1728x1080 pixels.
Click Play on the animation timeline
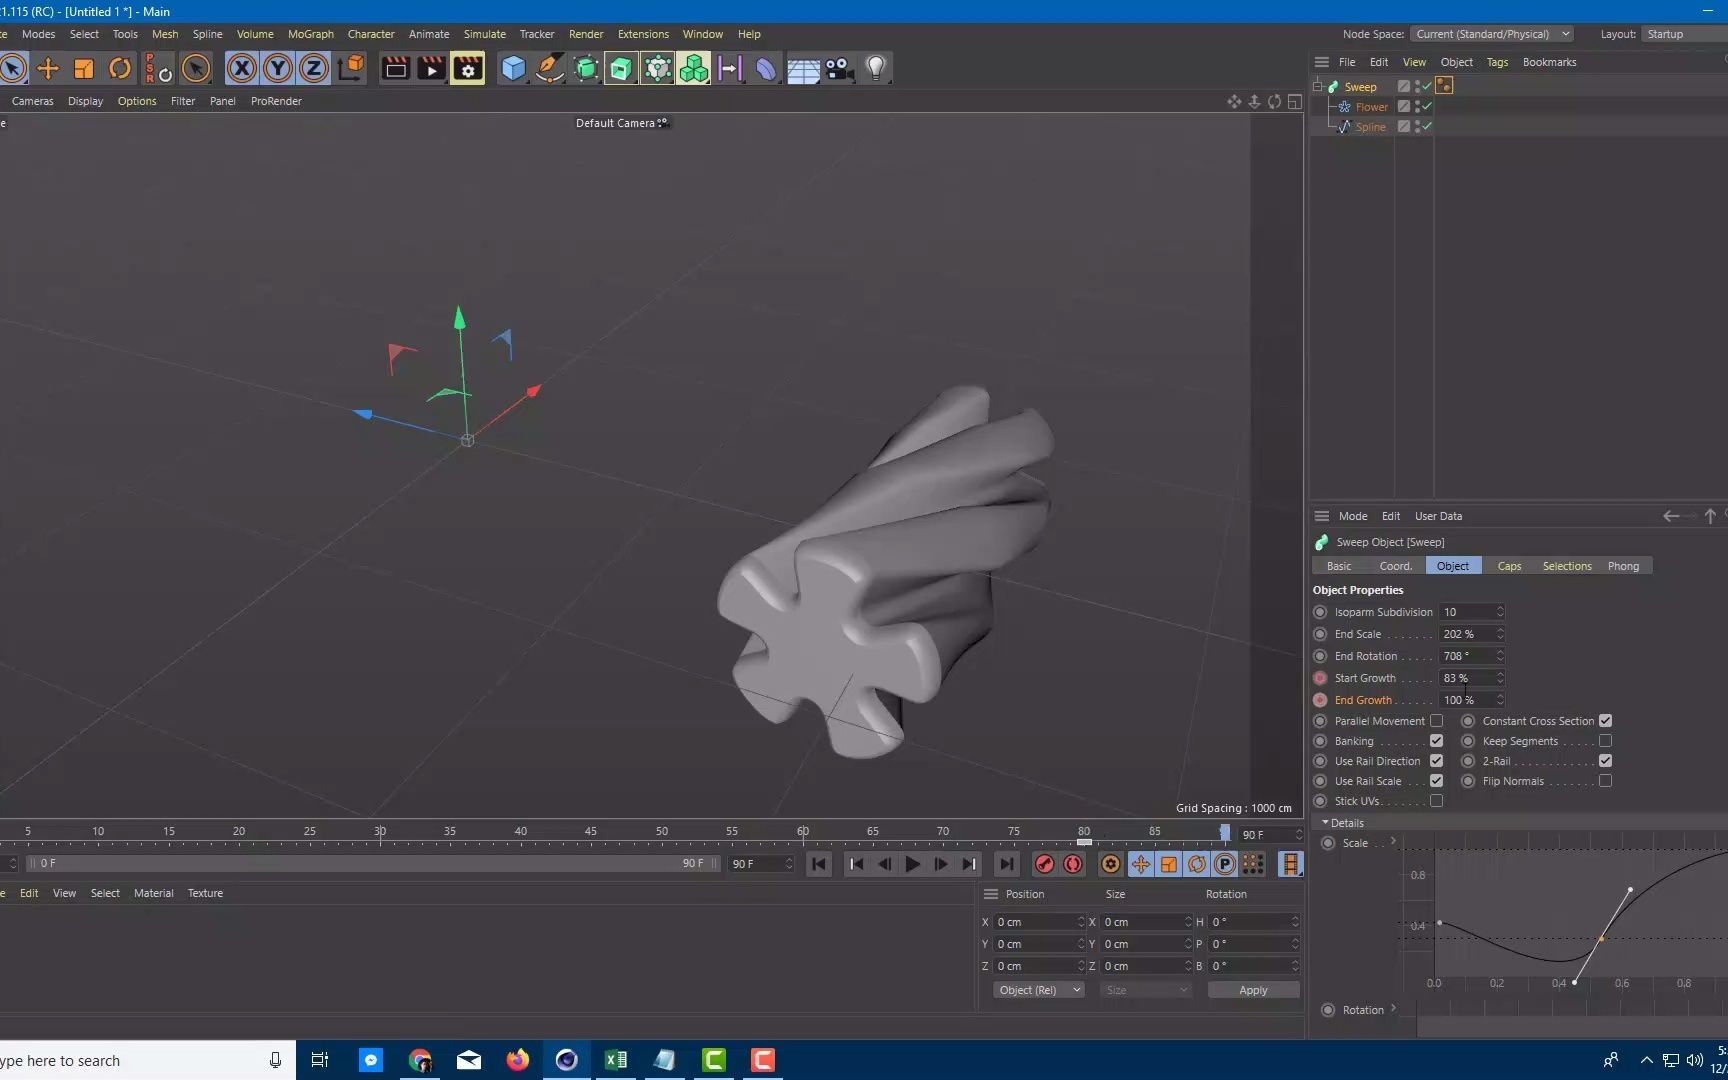point(911,864)
